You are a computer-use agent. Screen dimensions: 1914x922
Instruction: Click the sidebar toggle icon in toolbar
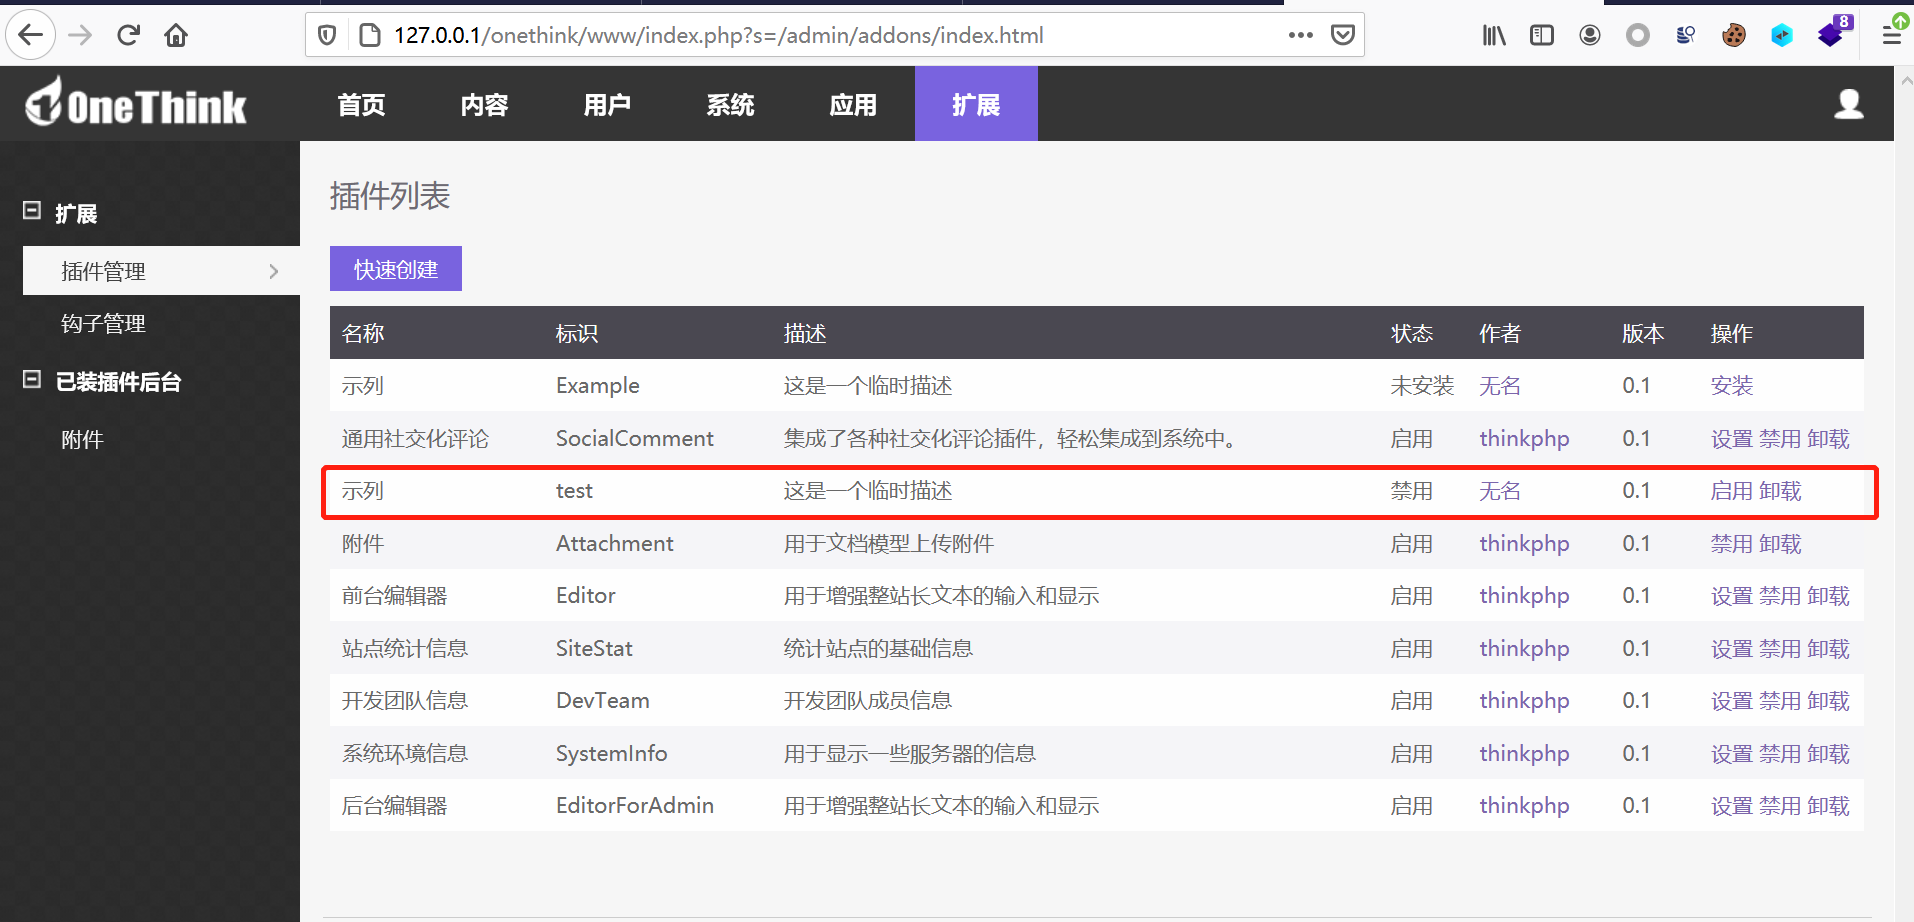tap(1541, 34)
